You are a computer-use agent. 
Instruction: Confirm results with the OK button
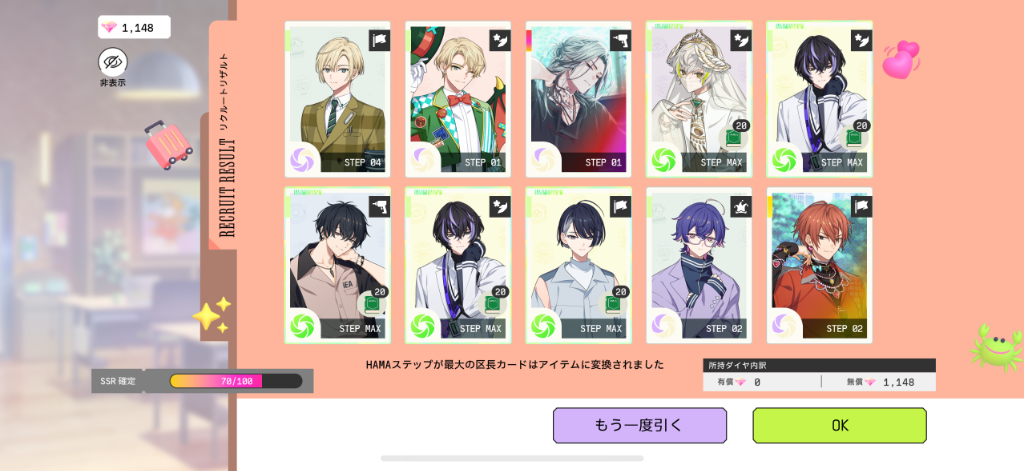[840, 425]
